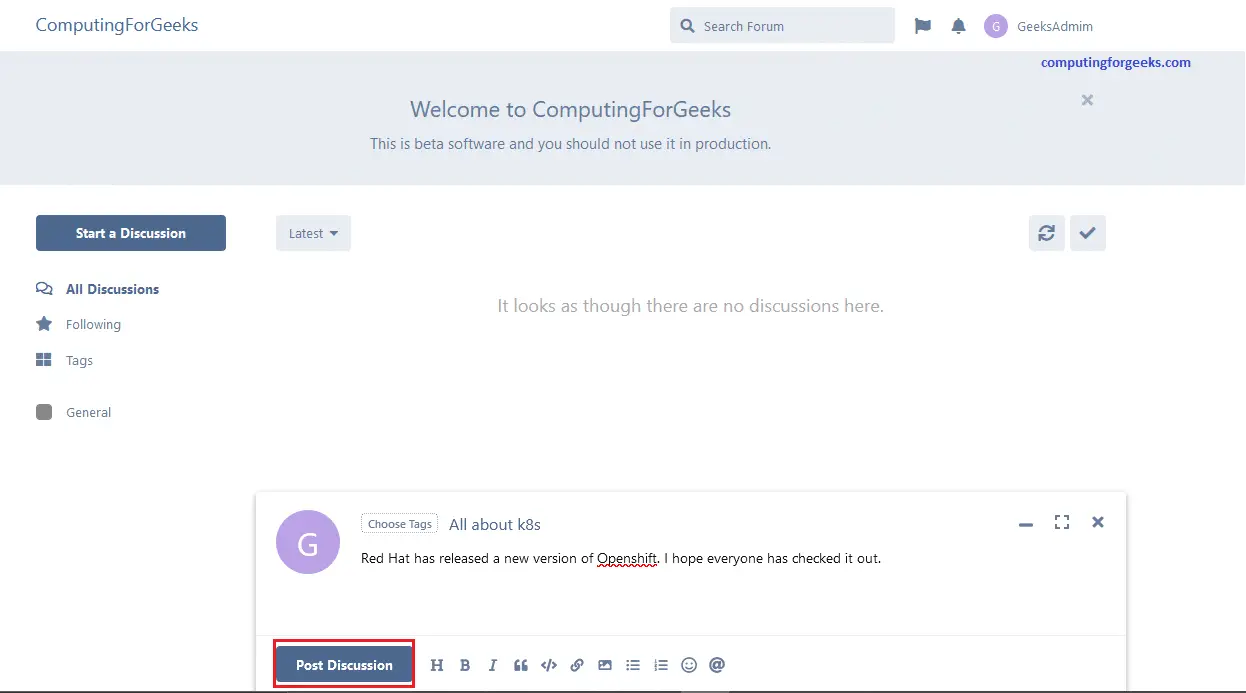Click the Post Discussion button

tap(343, 664)
